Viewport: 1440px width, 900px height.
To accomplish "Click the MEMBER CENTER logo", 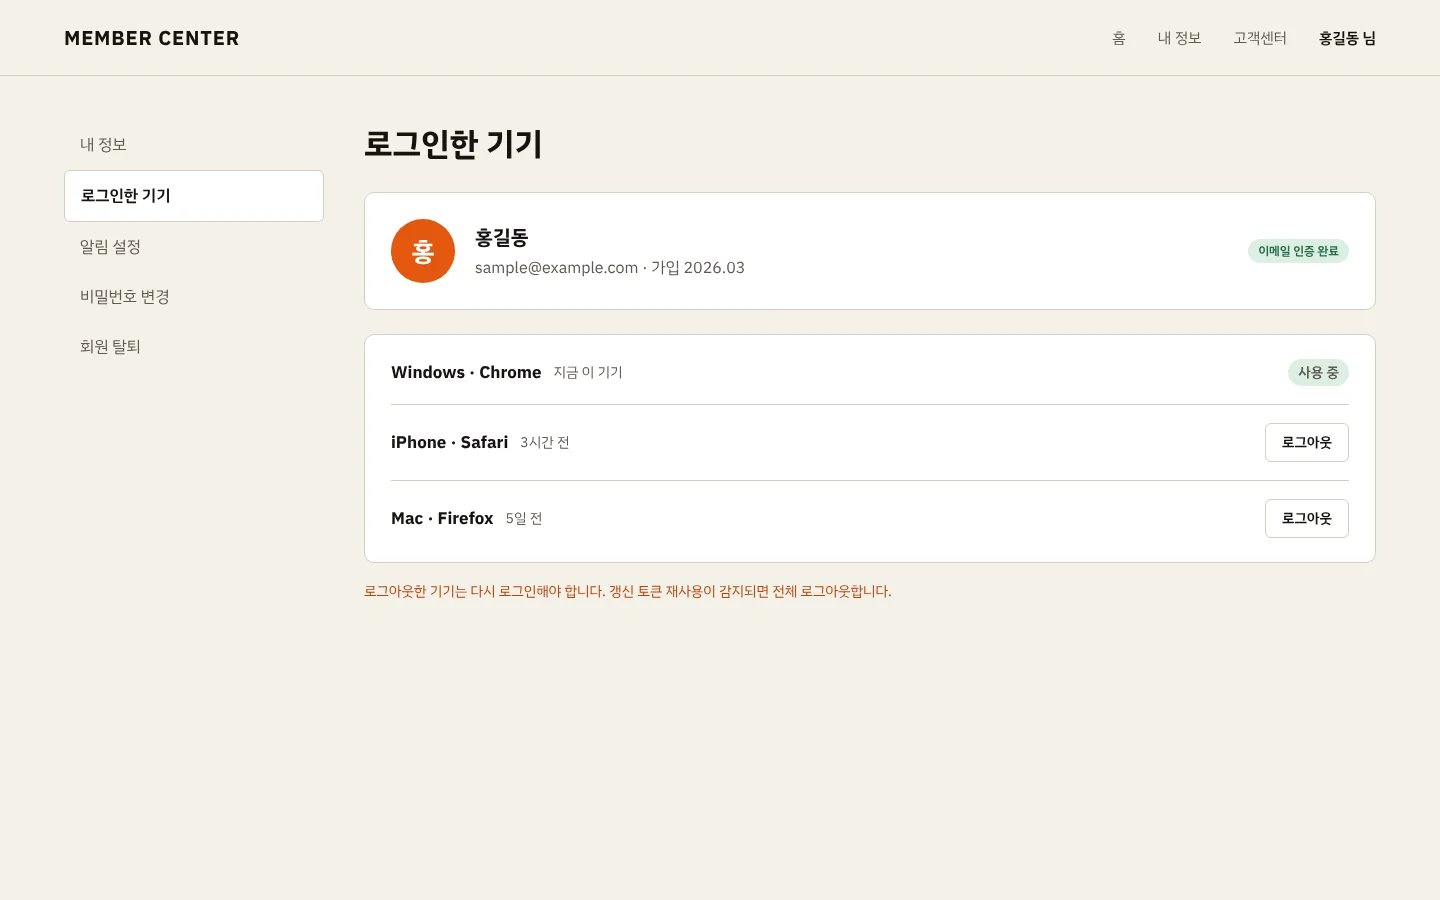I will pos(152,38).
